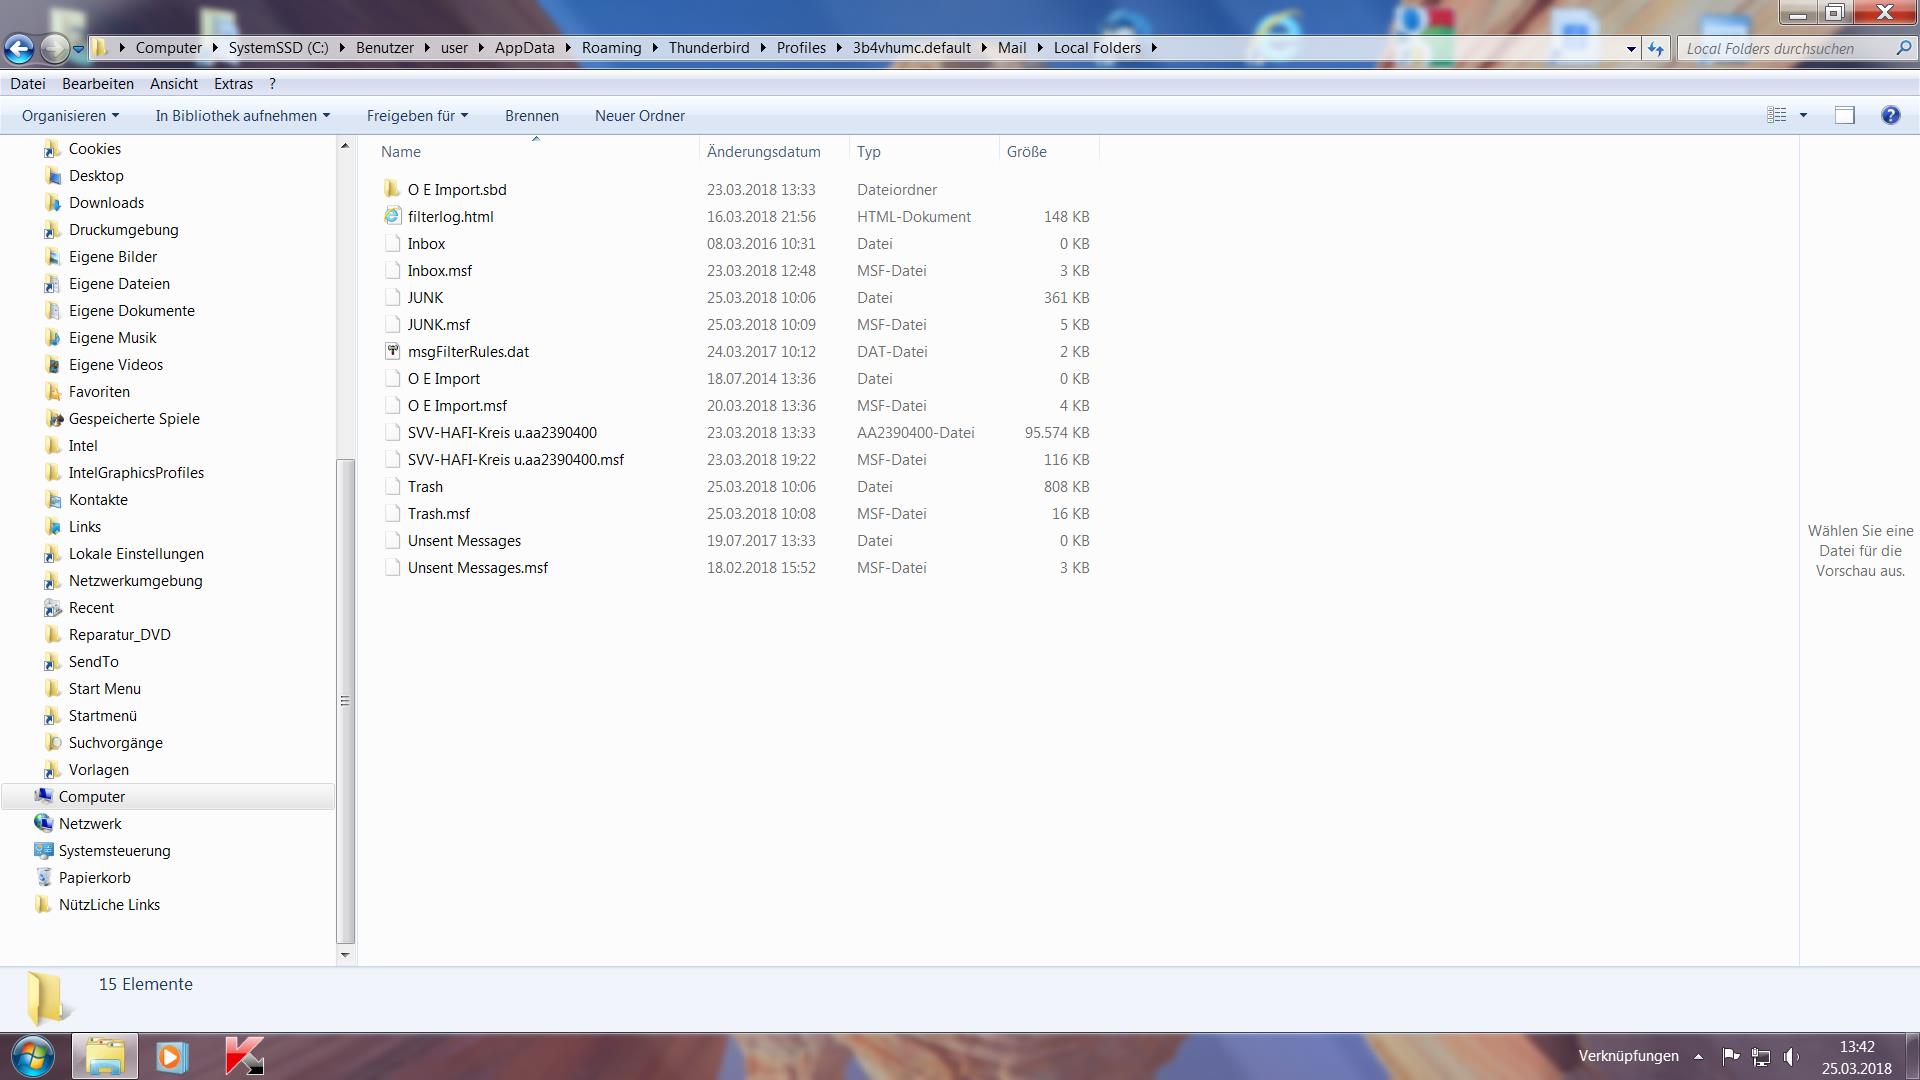Open the Freigeben für dropdown
The width and height of the screenshot is (1920, 1080).
[417, 116]
